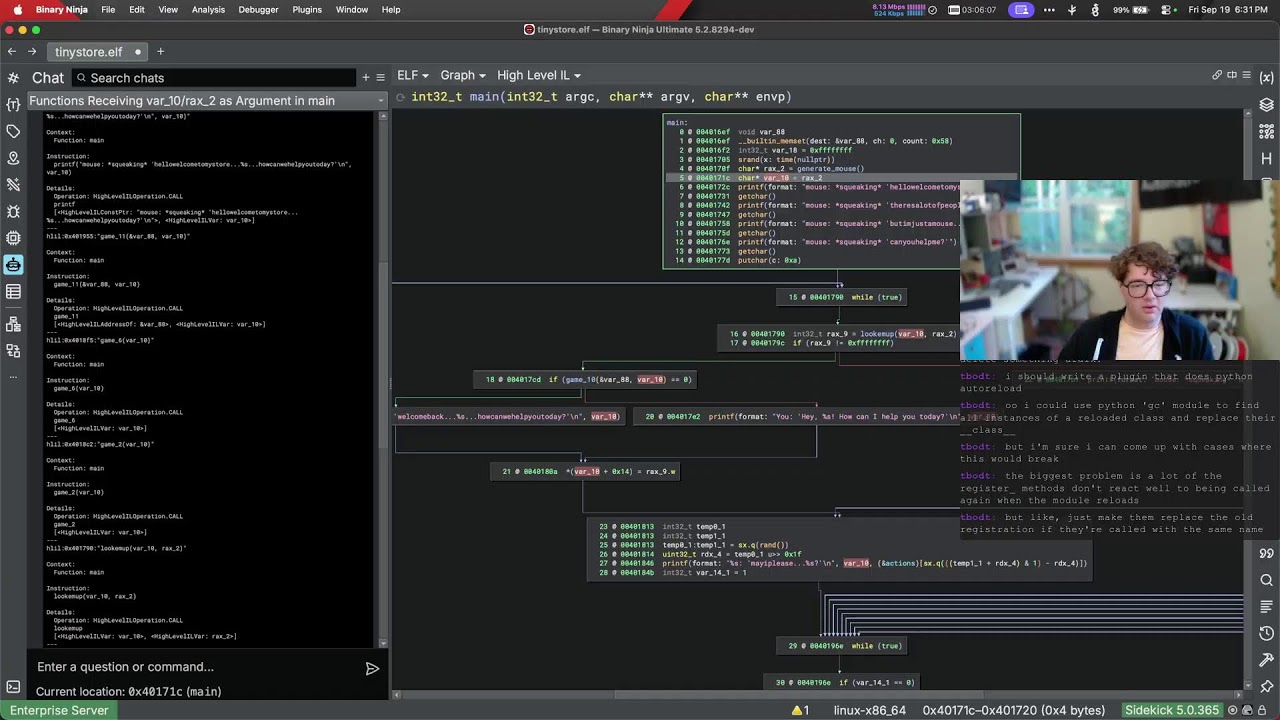
Task: Open the quotes strings right sidebar icon
Action: point(1266,553)
